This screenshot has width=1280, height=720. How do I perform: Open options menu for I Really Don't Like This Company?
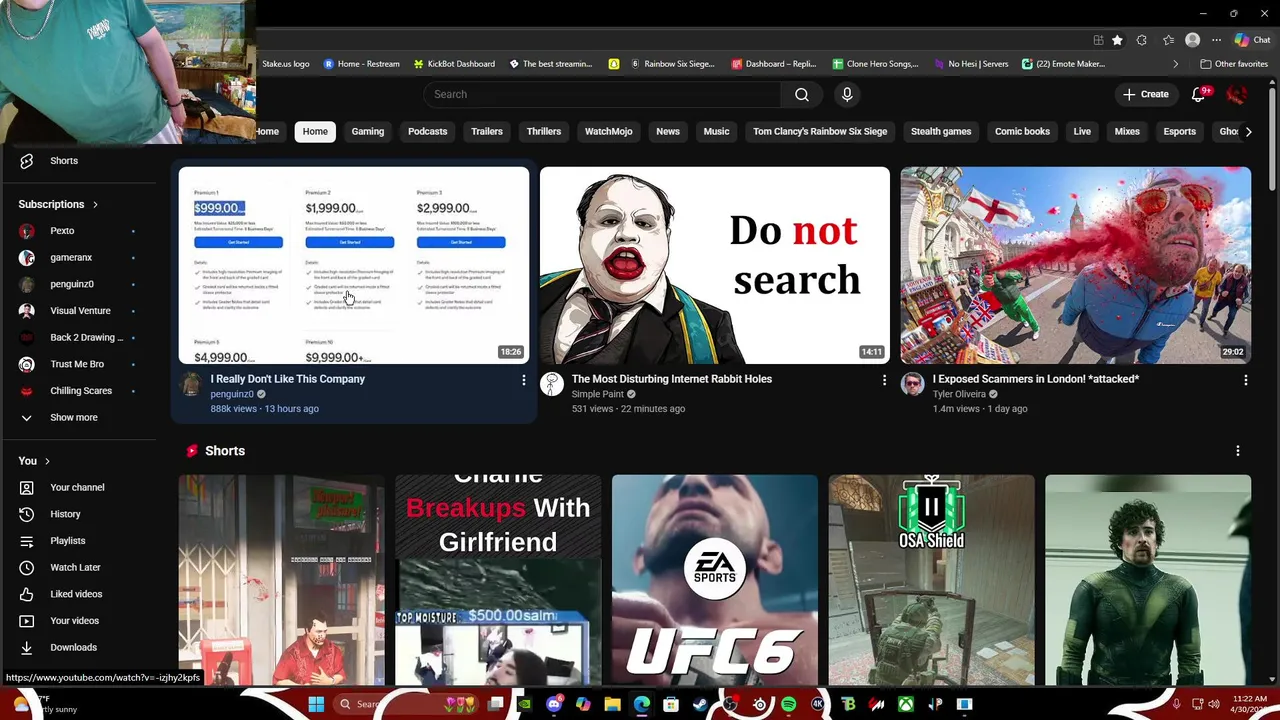point(523,380)
